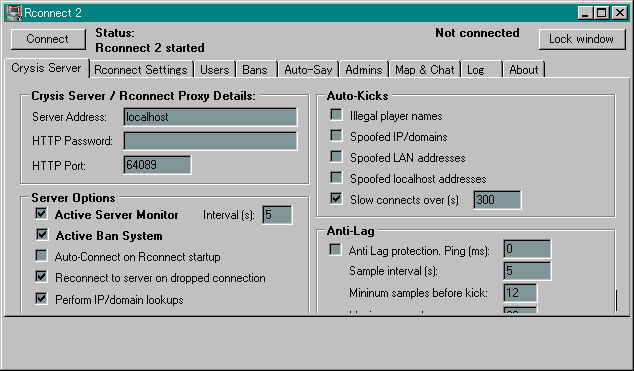Viewport: 634px width, 371px height.
Task: Click the Connect button
Action: [48, 39]
